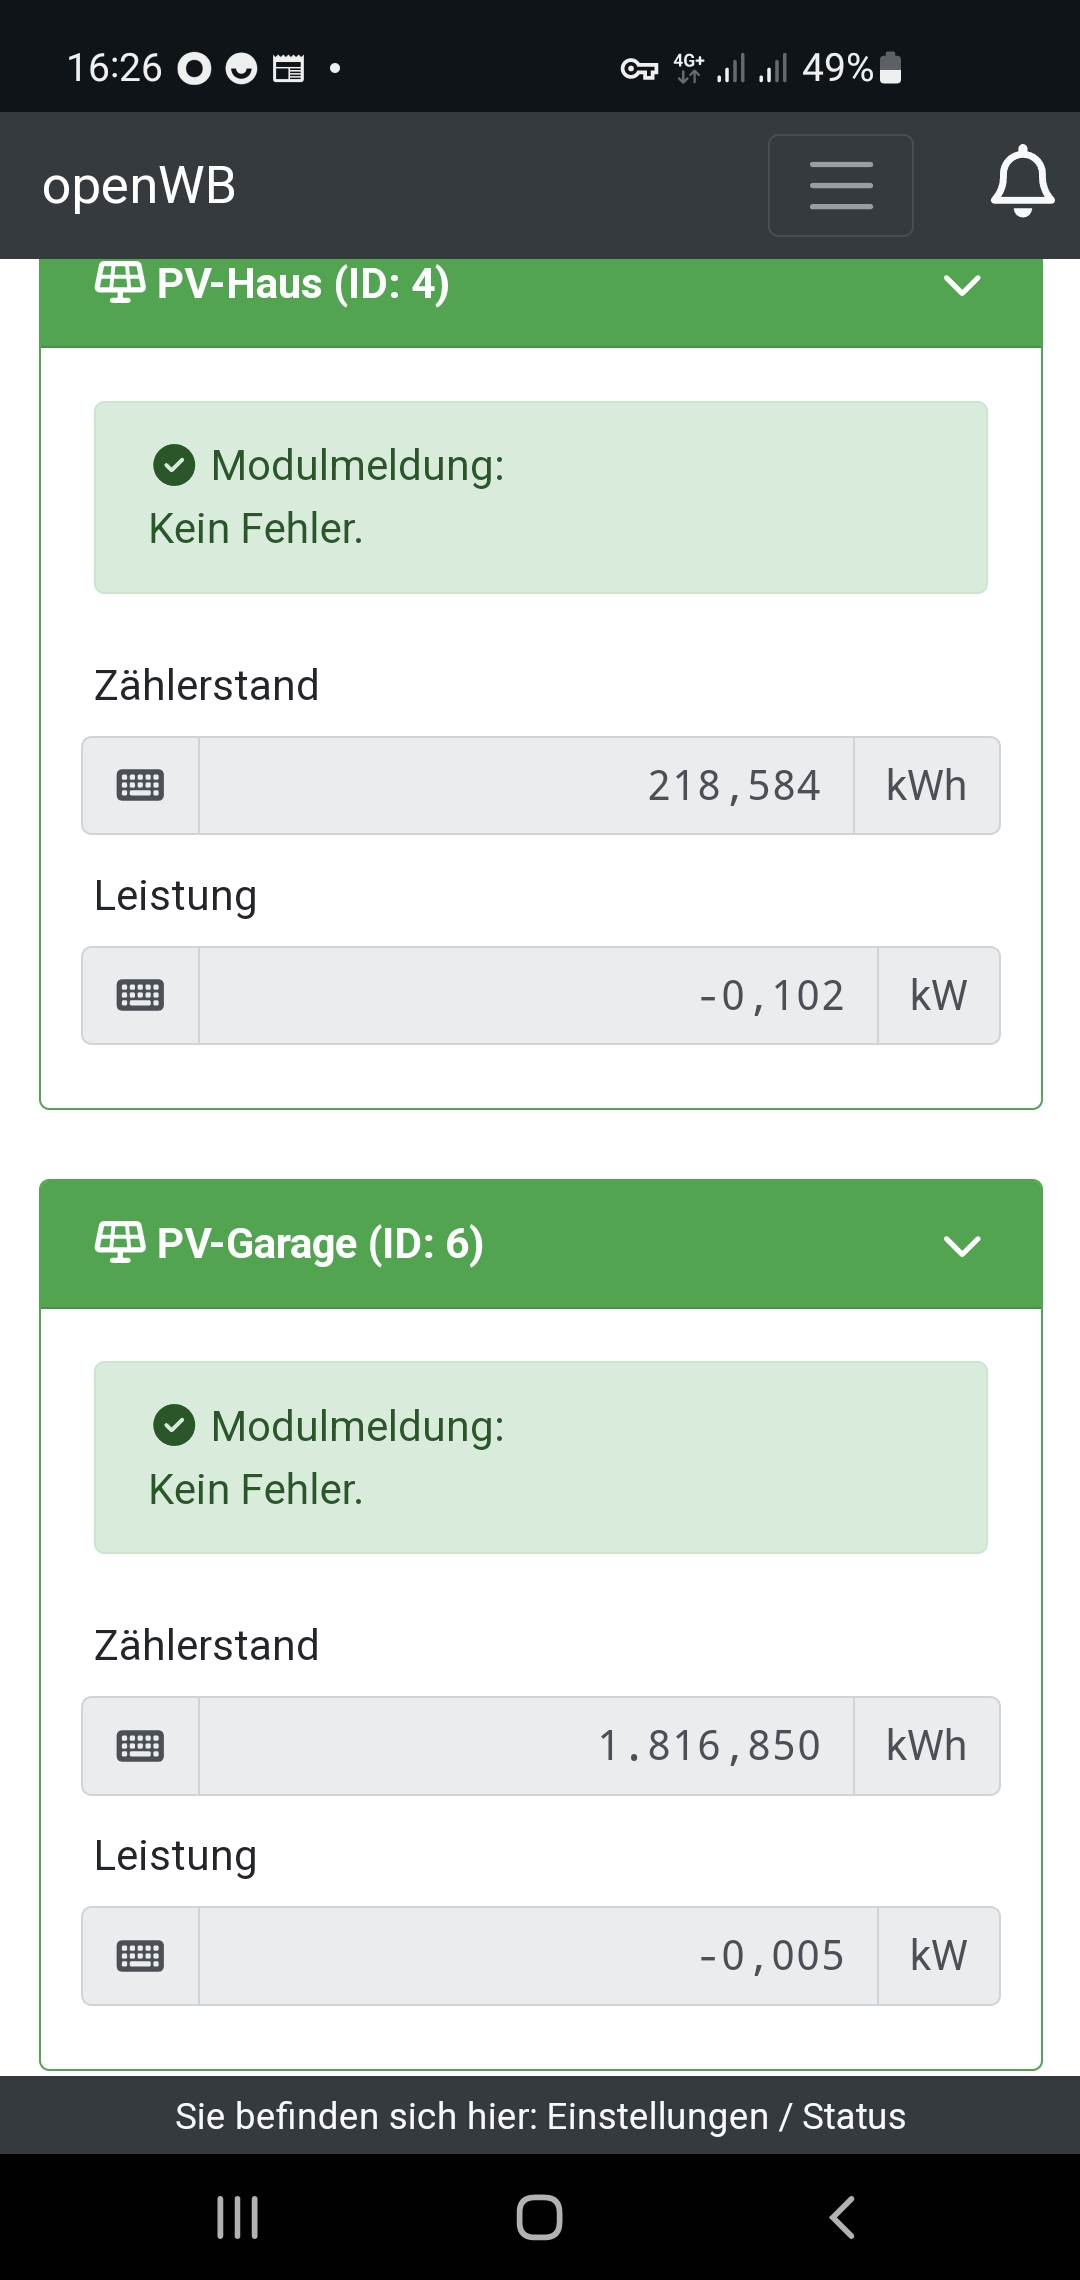Click the openWB home title

coord(139,186)
